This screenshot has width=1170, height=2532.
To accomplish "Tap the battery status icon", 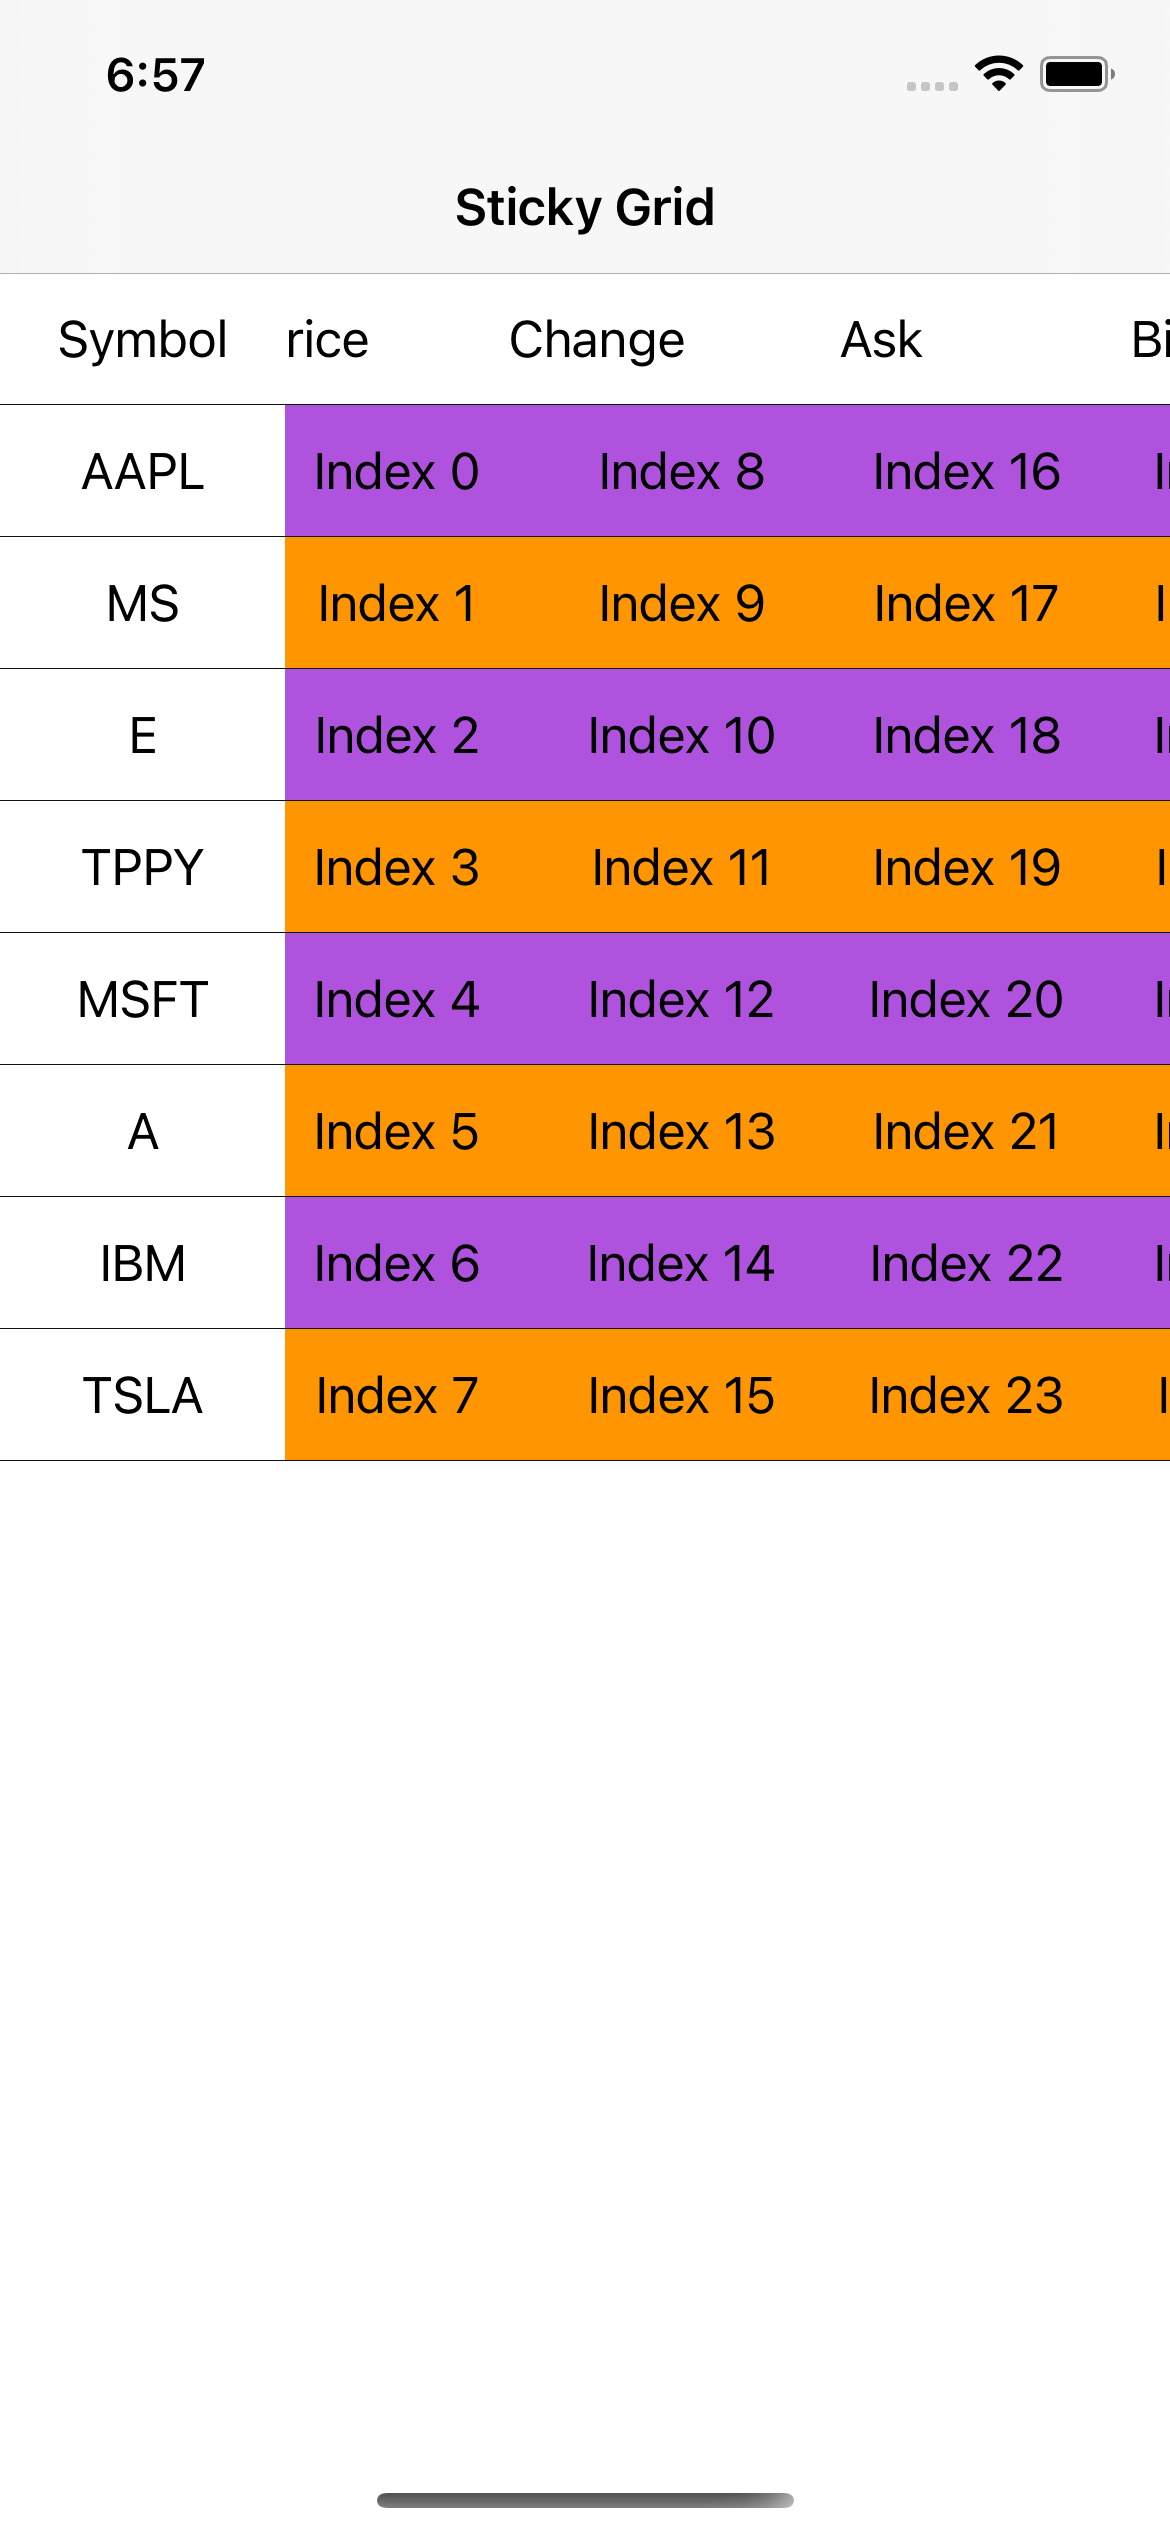I will click(1076, 74).
